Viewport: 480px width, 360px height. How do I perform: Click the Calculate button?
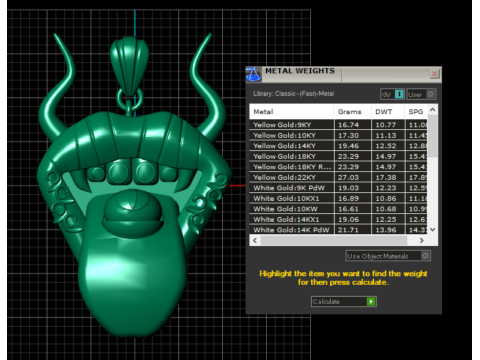(x=344, y=301)
